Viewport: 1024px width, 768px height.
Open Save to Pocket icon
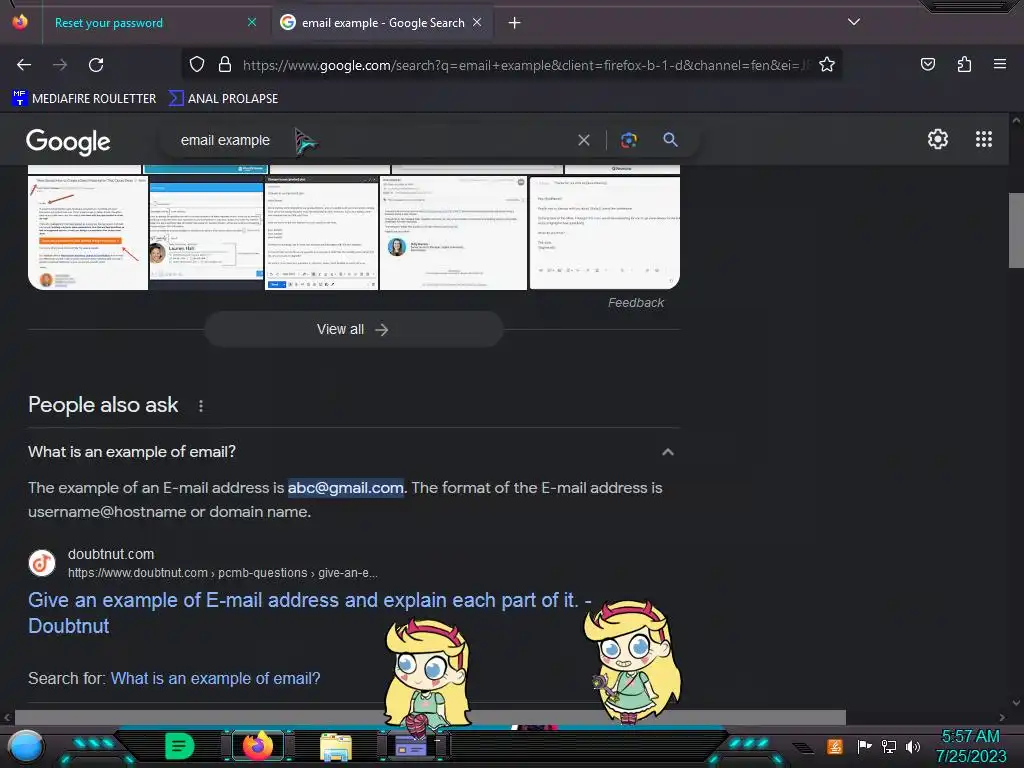(x=927, y=64)
